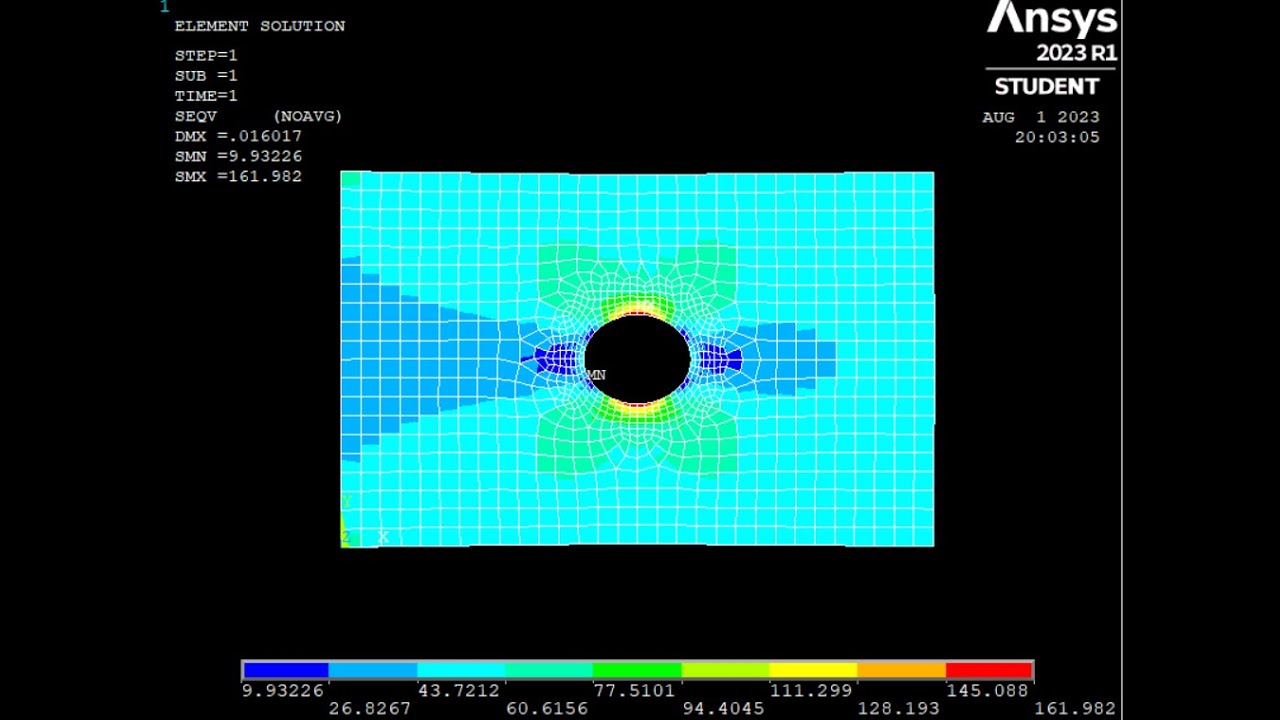Click the 'TIME=1' label
Viewport: 1280px width, 720px height.
point(206,96)
